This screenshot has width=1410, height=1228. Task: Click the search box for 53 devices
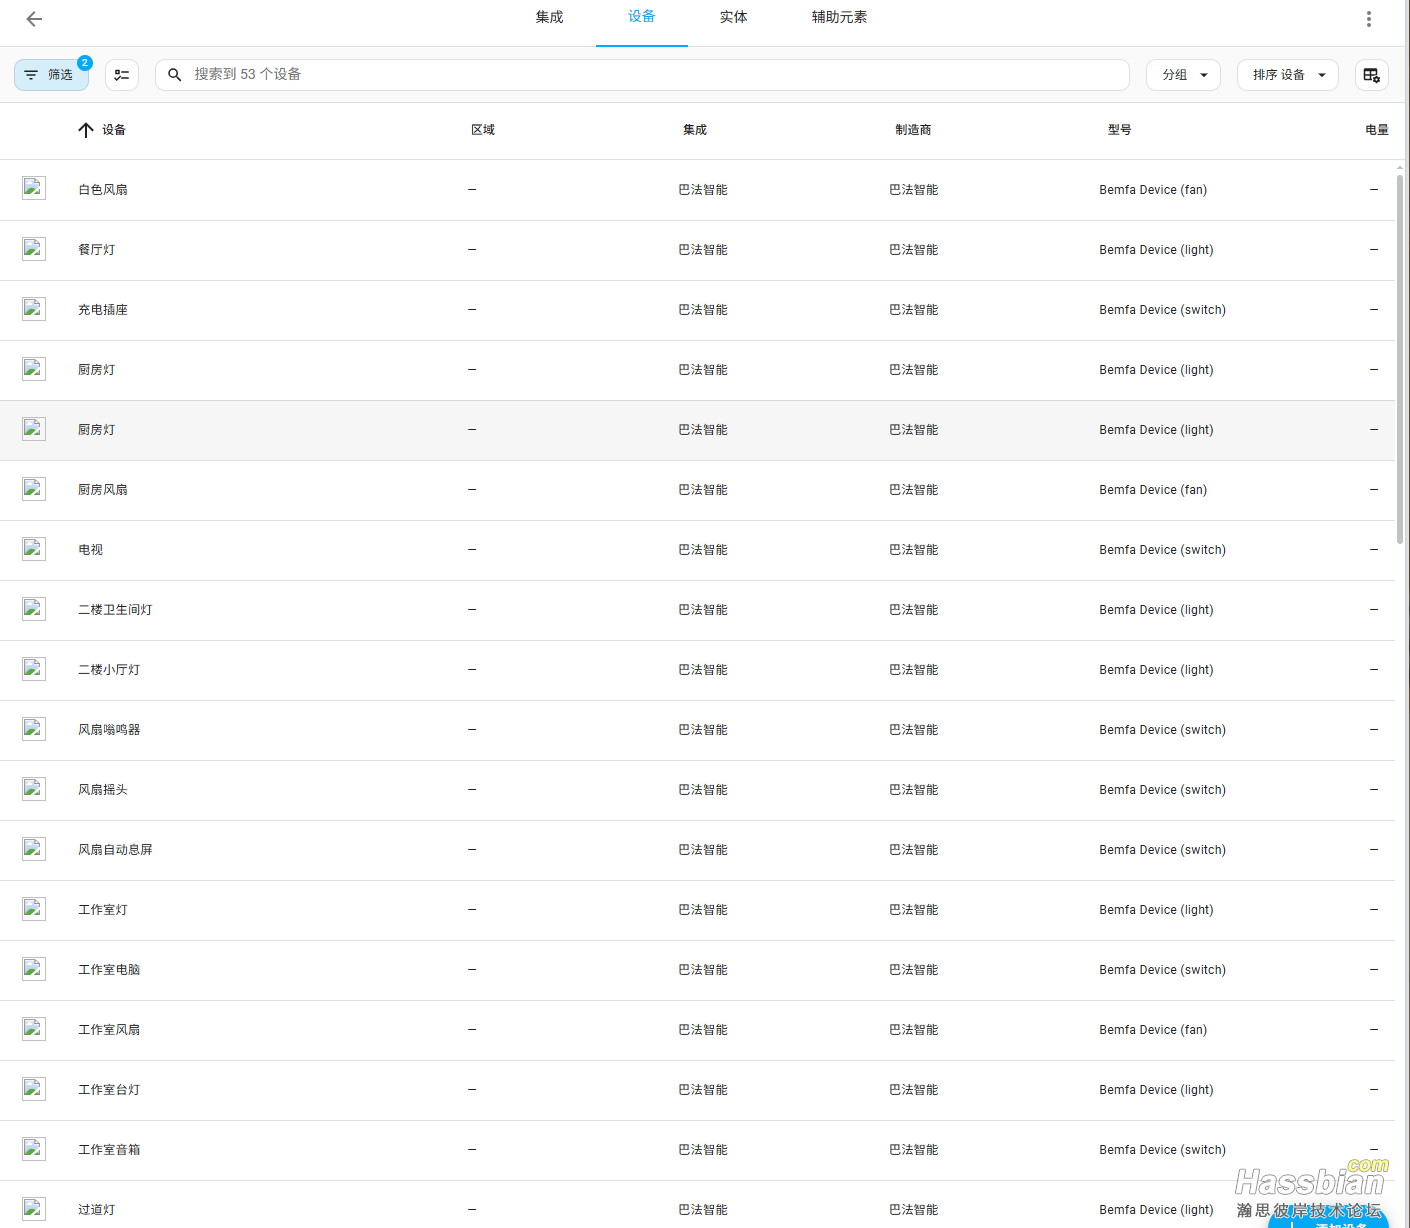(x=642, y=75)
